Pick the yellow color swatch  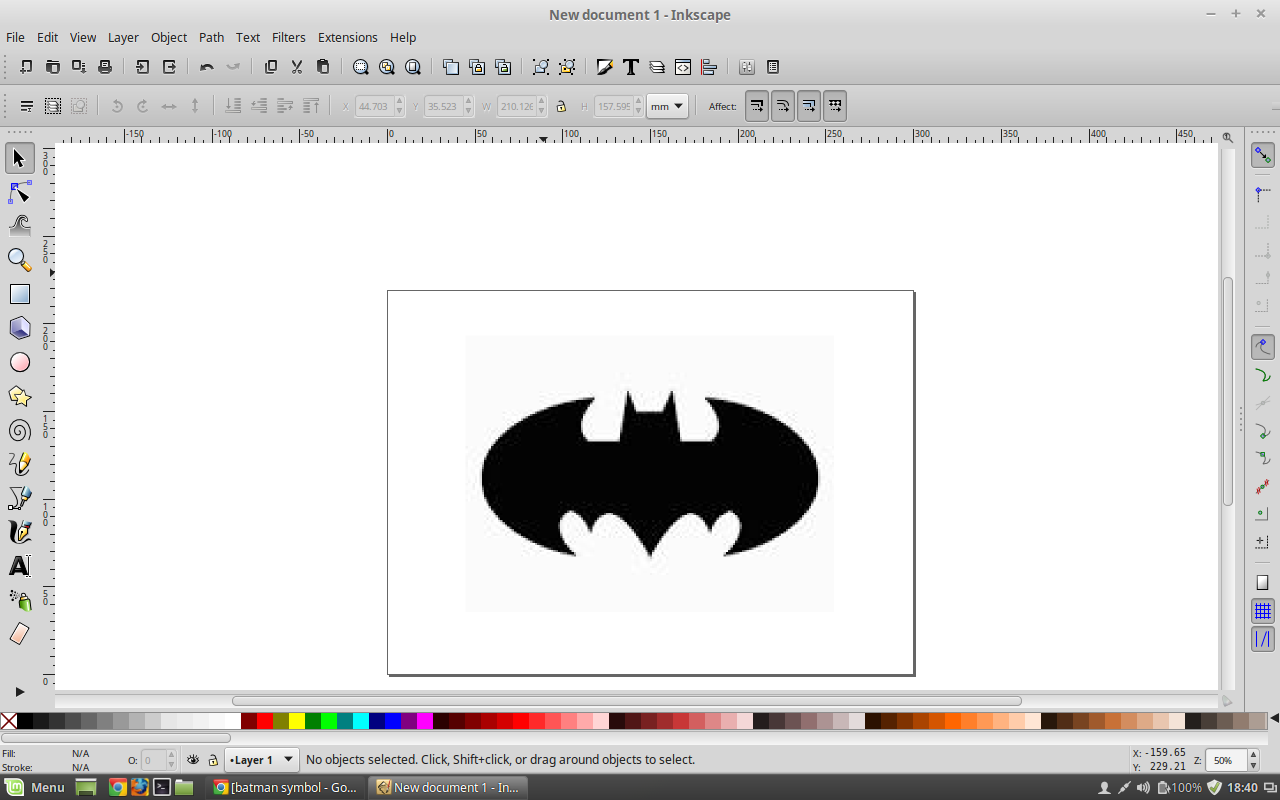pos(297,721)
